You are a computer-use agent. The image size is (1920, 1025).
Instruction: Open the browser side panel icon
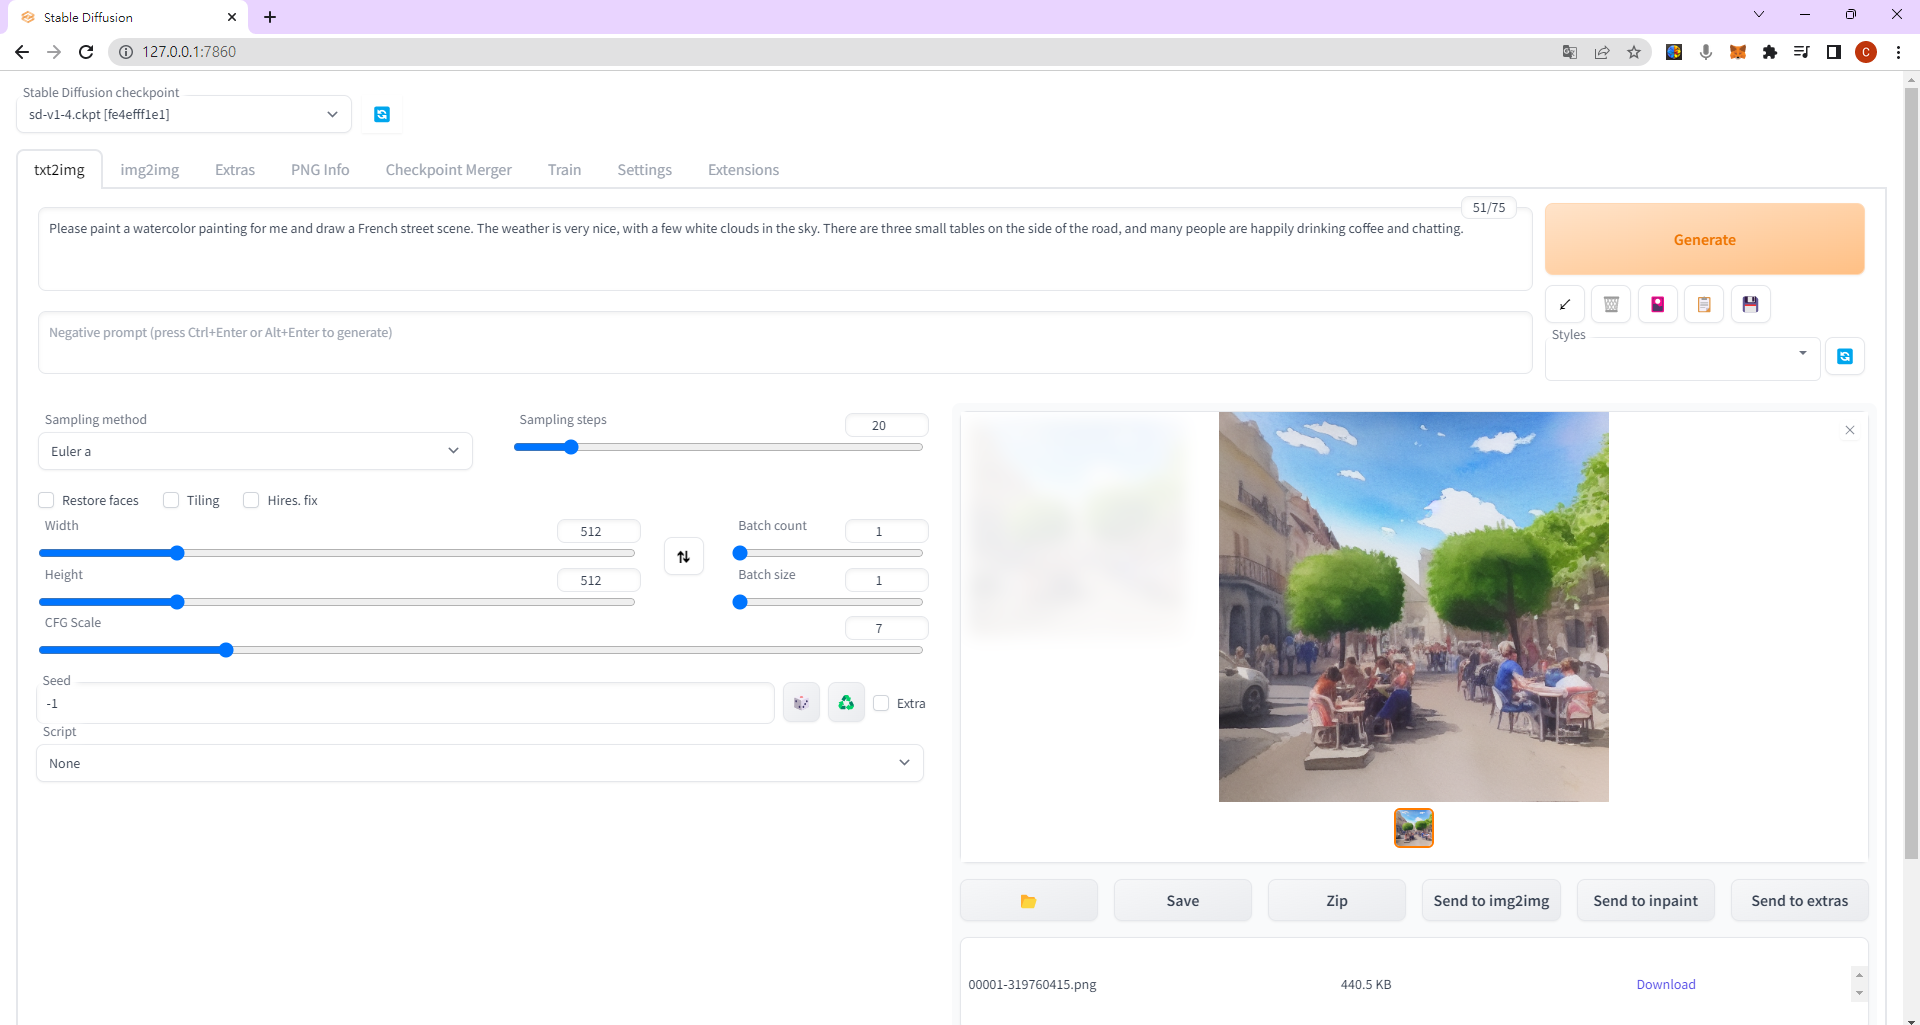point(1834,52)
